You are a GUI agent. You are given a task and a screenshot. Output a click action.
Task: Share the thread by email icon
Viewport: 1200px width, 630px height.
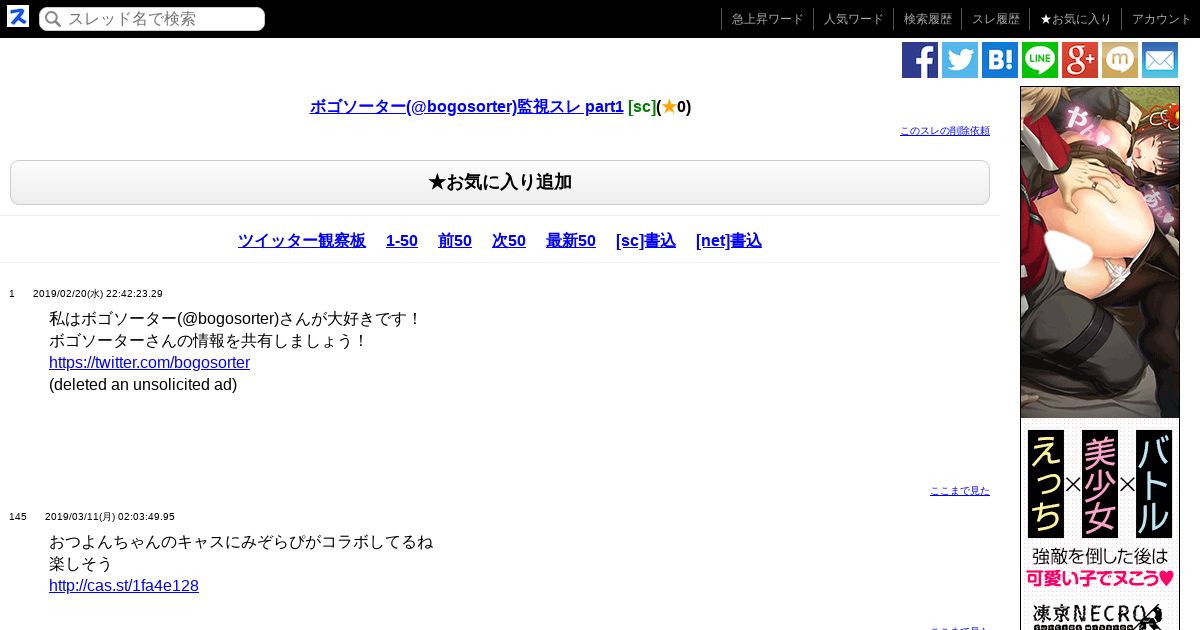pyautogui.click(x=1160, y=60)
